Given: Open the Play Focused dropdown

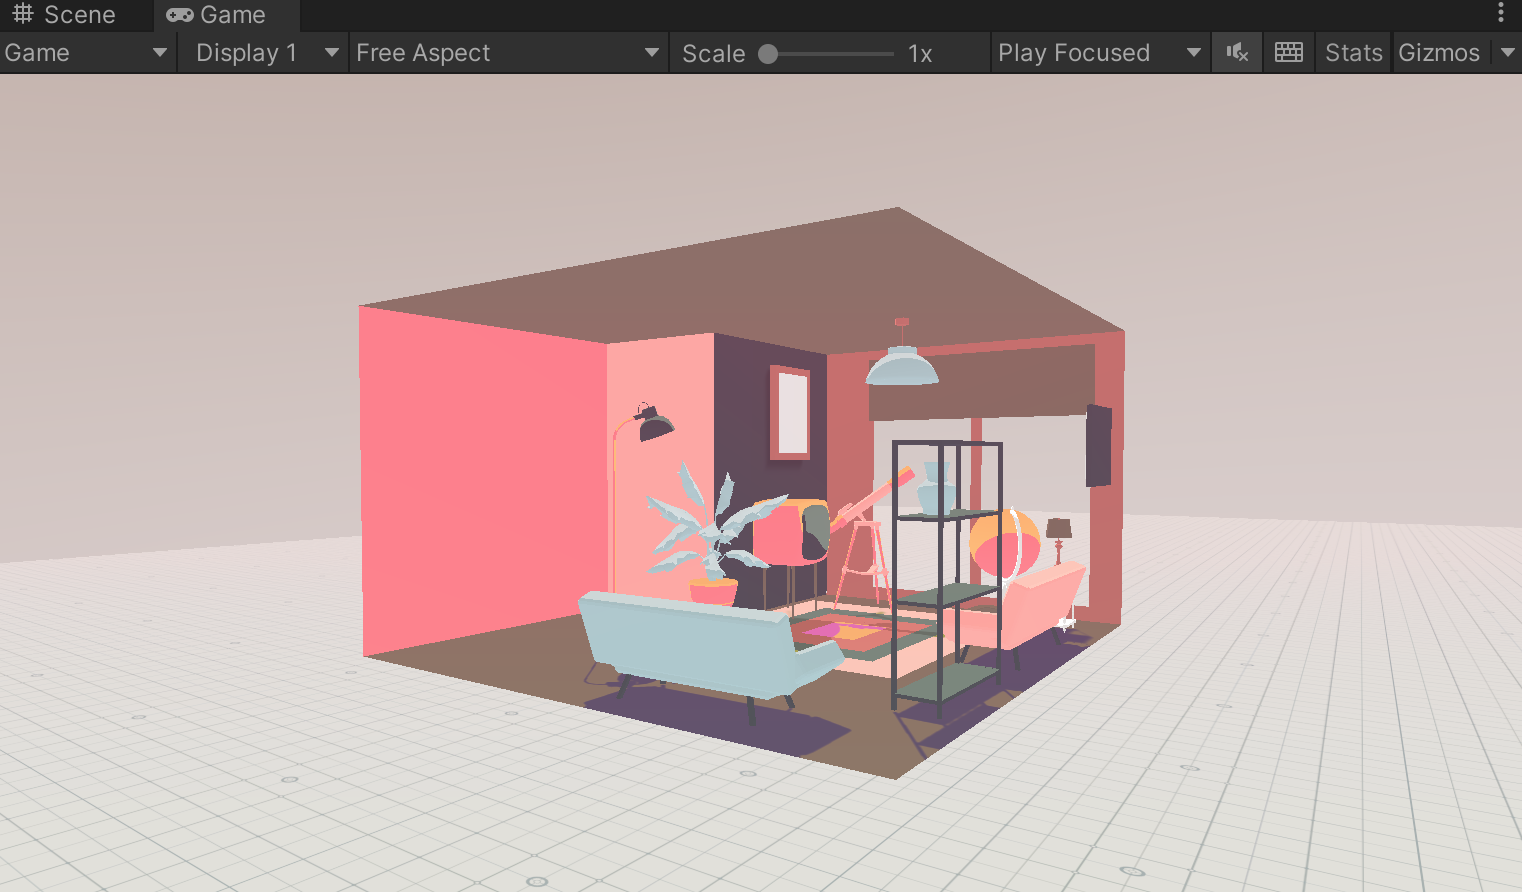Looking at the screenshot, I should tap(1098, 53).
